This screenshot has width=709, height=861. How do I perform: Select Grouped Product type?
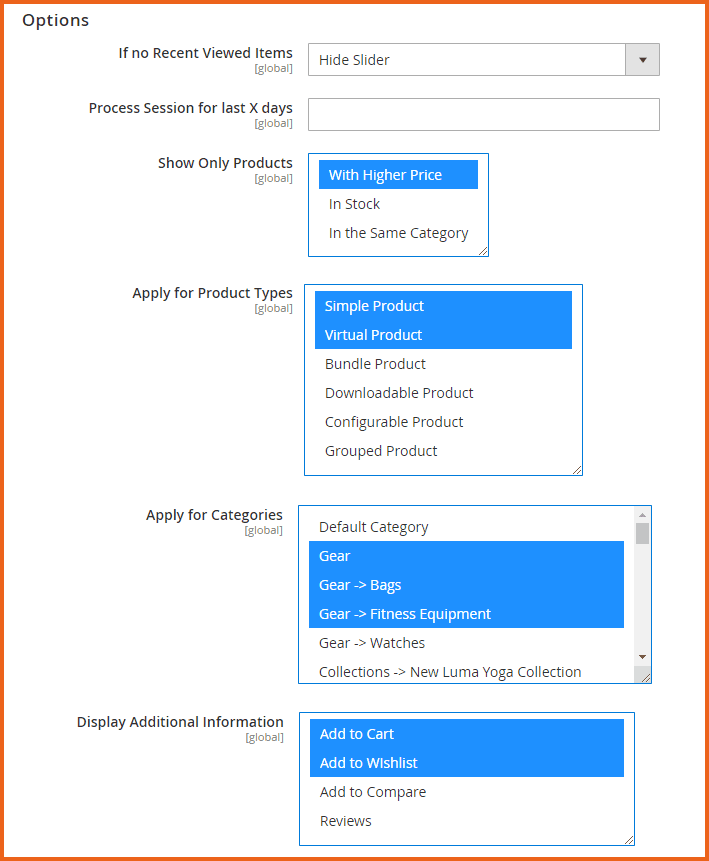(x=381, y=451)
